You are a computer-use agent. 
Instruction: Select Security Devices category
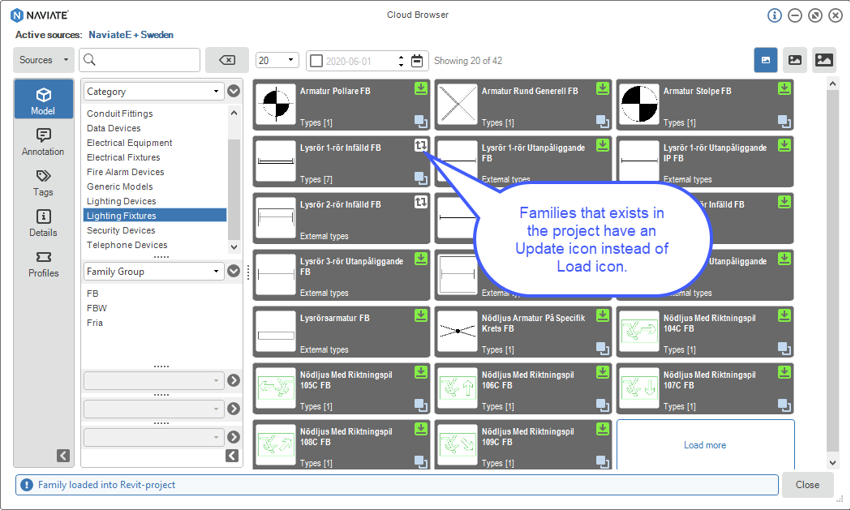coord(121,230)
